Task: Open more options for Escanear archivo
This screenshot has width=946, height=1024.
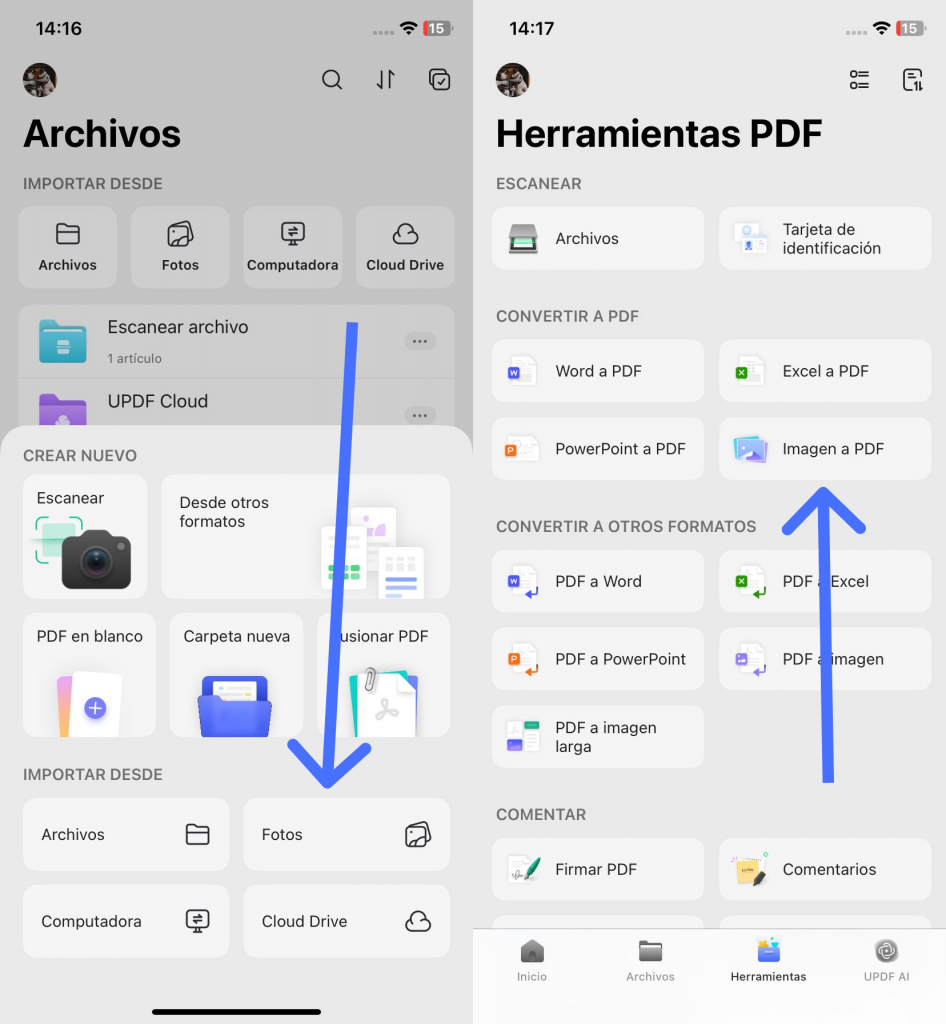Action: [x=420, y=341]
